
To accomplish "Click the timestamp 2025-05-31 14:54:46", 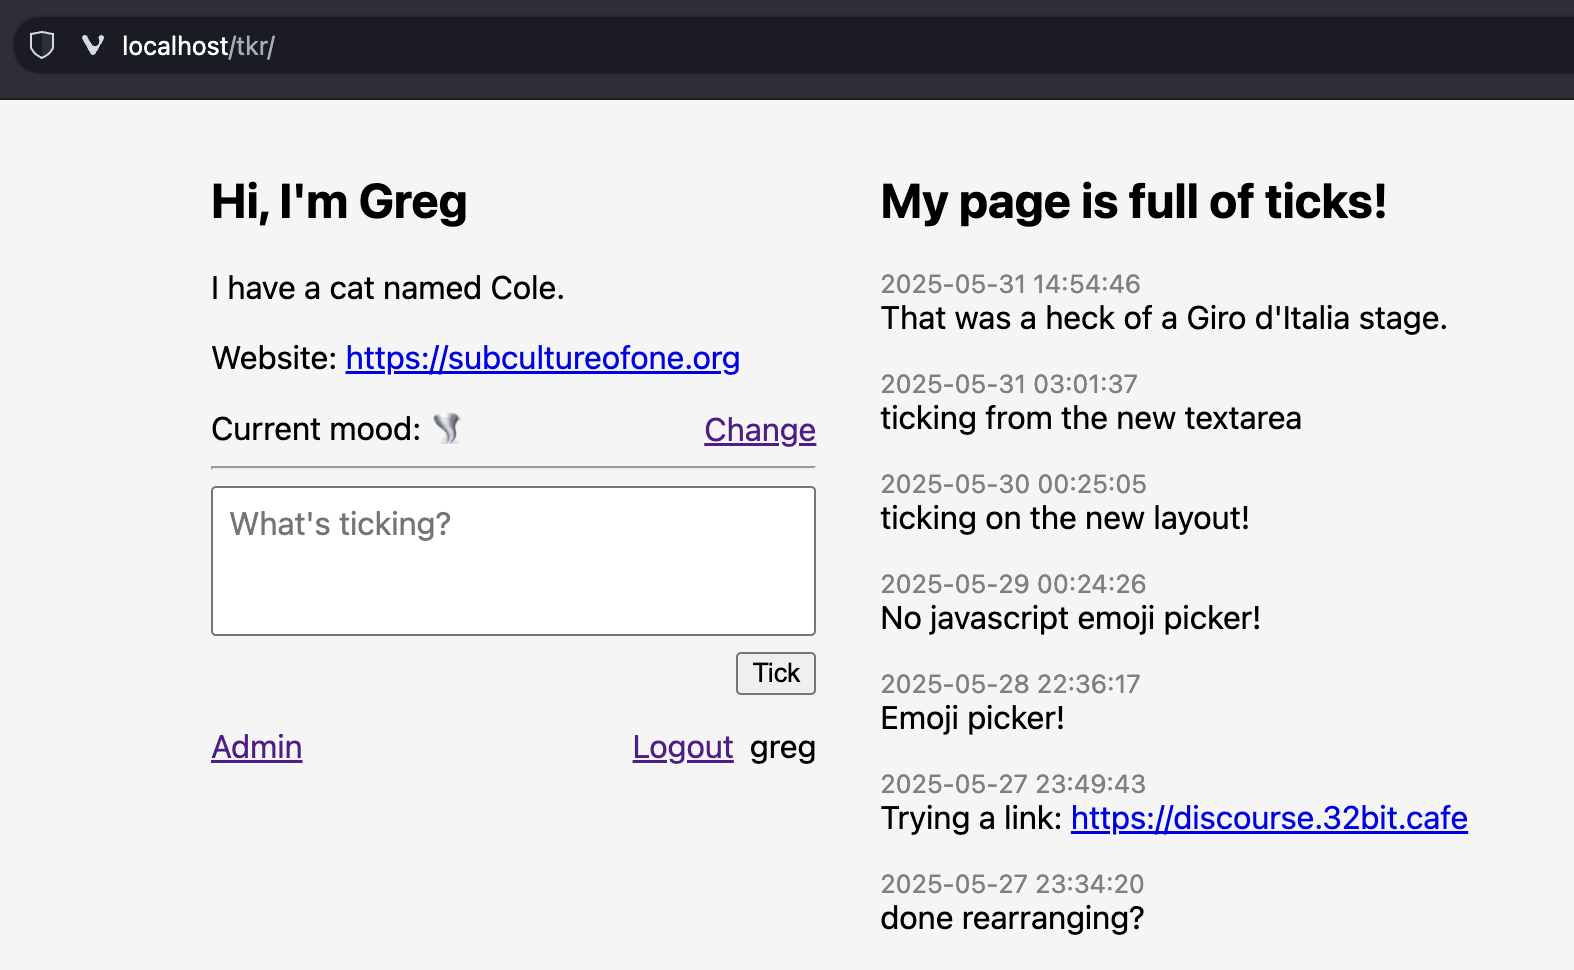I will tap(1010, 284).
